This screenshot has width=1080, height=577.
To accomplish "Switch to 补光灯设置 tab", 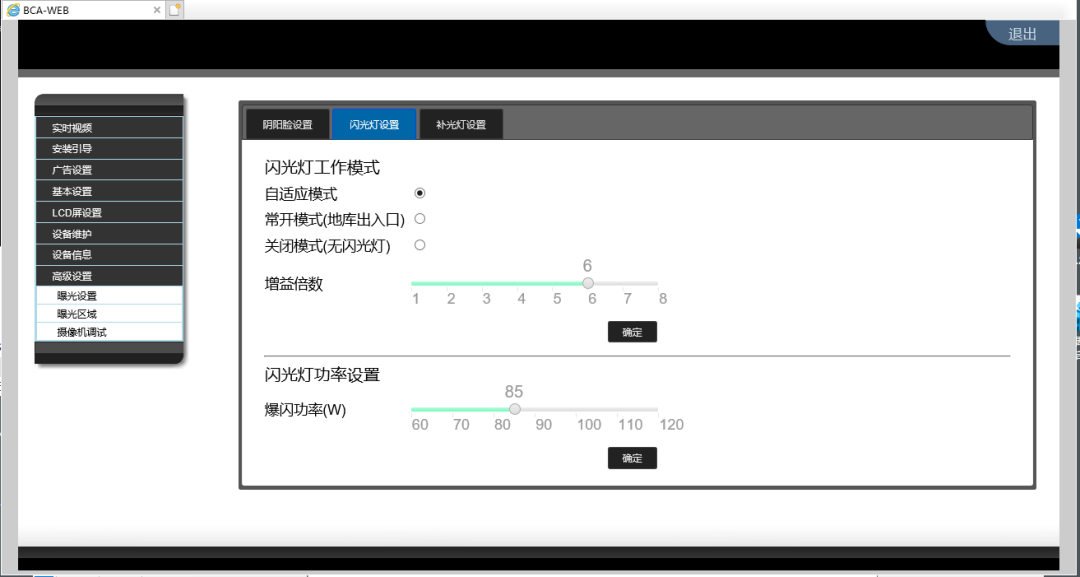I will tap(461, 125).
